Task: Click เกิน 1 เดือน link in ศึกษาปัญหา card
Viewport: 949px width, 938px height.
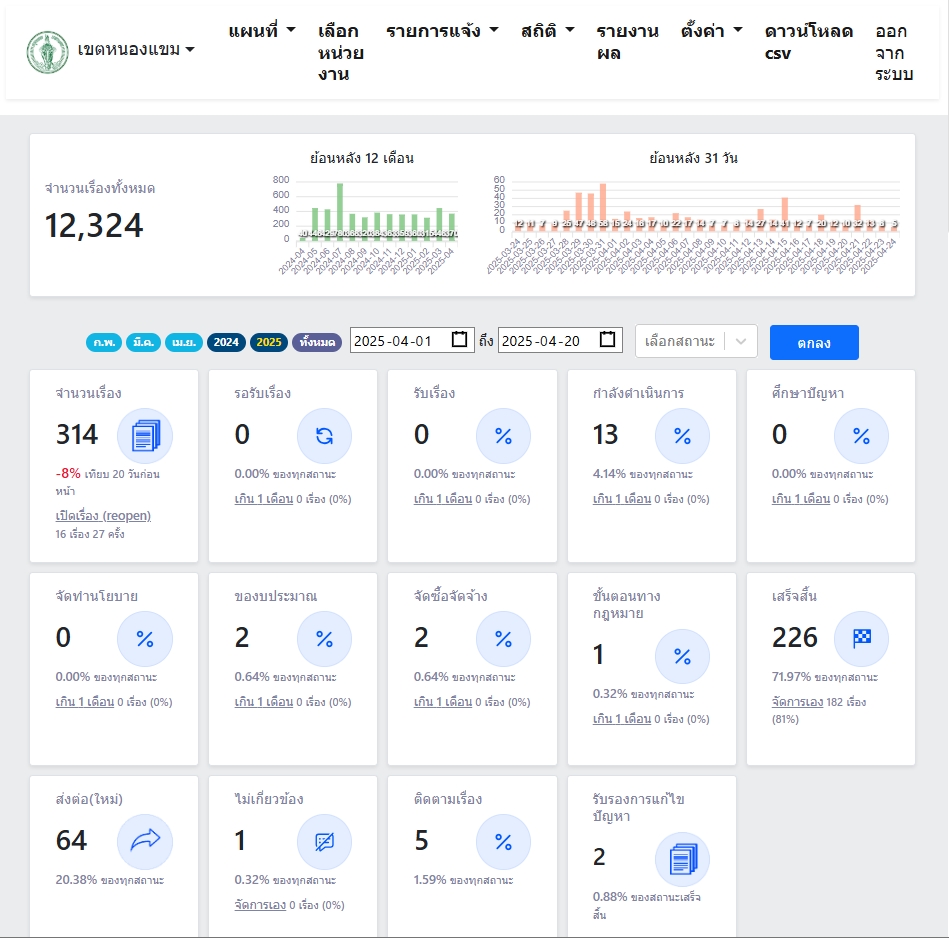Action: point(801,499)
